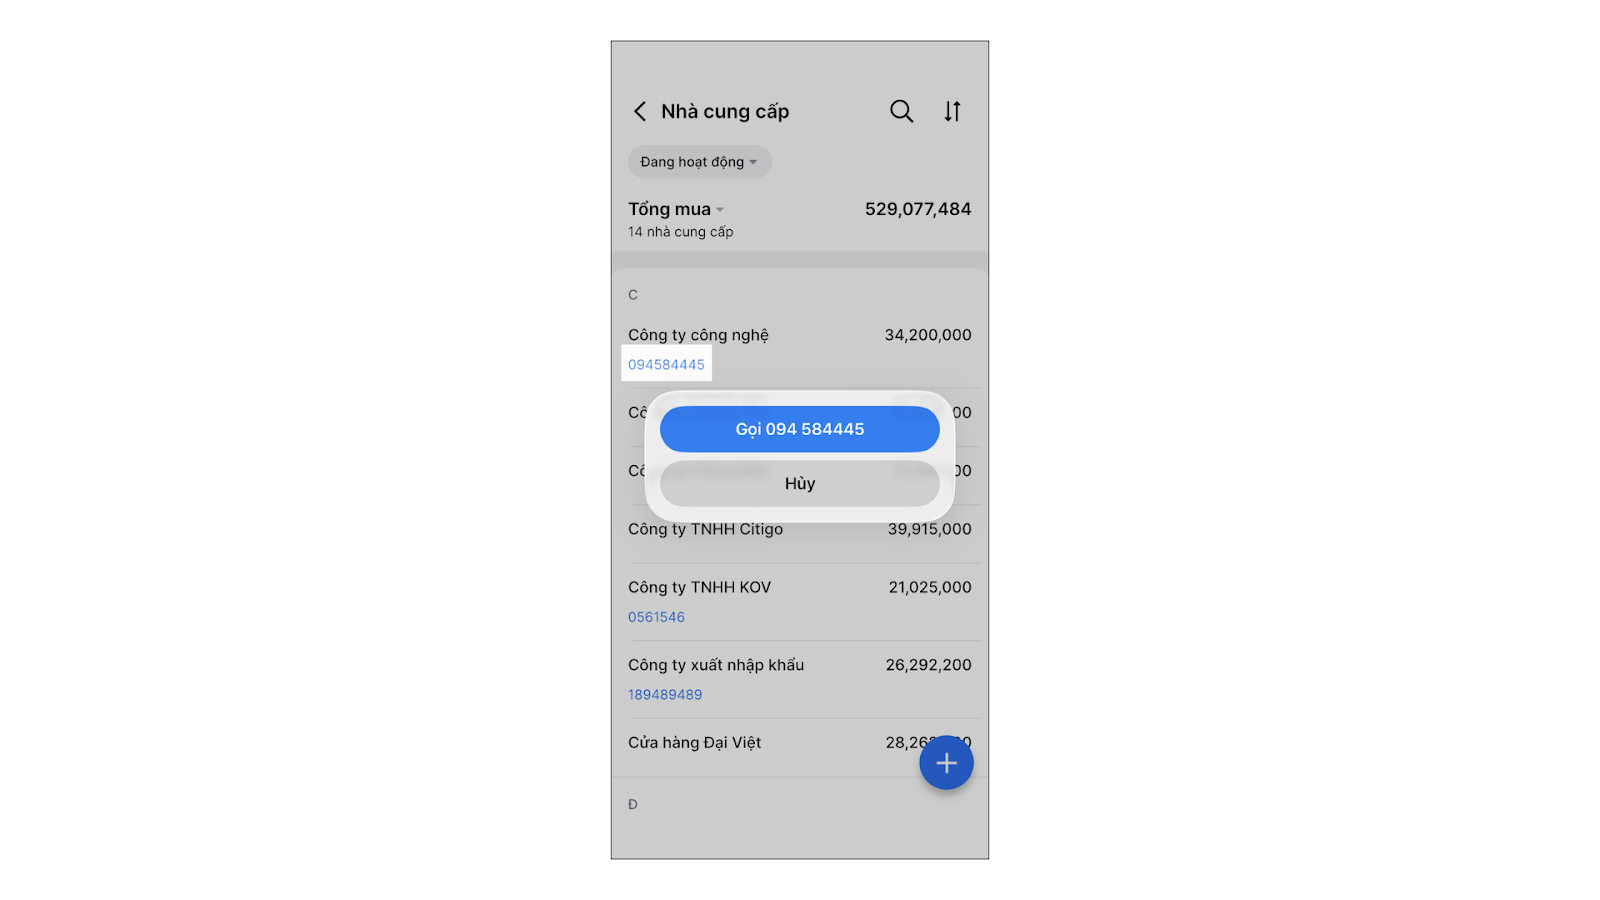Image resolution: width=1600 pixels, height=900 pixels.
Task: Tap phone number 189489489 link
Action: (x=665, y=694)
